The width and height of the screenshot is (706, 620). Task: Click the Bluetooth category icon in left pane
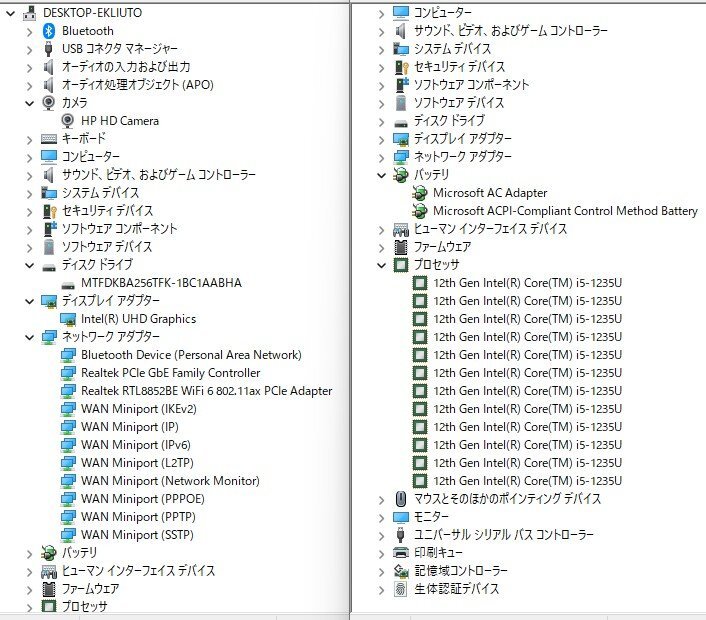(x=49, y=31)
